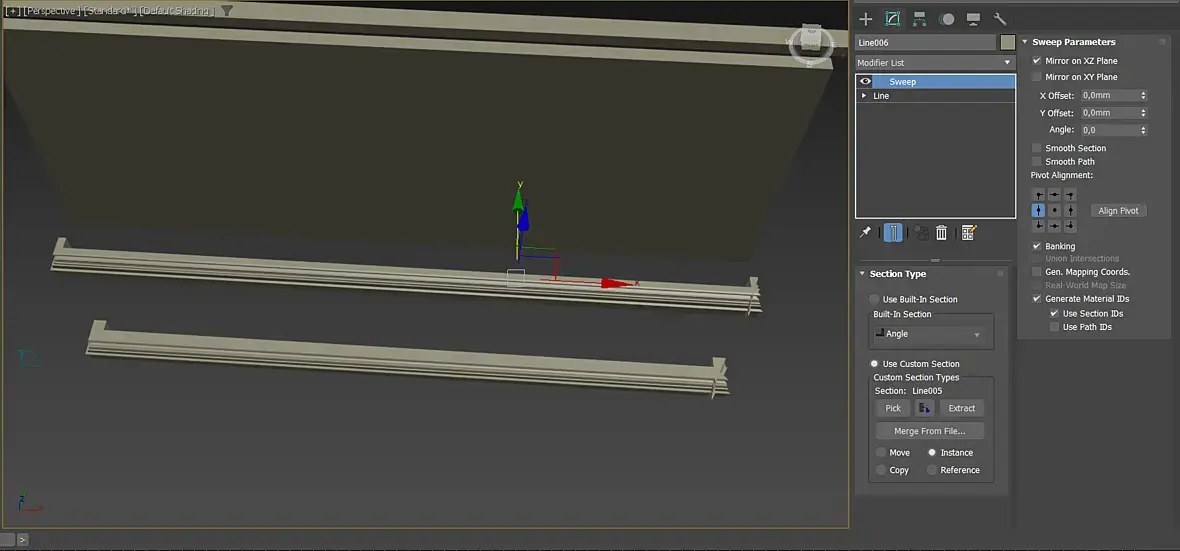Viewport: 1180px width, 551px height.
Task: Switch to the Modify panel tab
Action: 893,19
